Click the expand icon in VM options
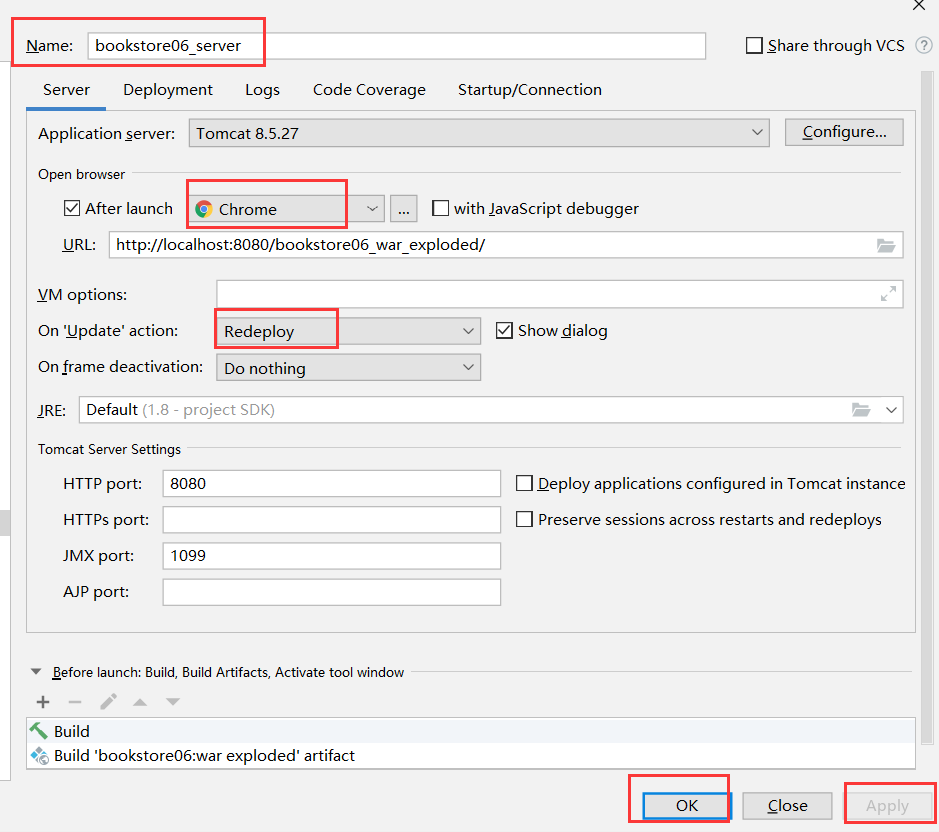 [887, 294]
